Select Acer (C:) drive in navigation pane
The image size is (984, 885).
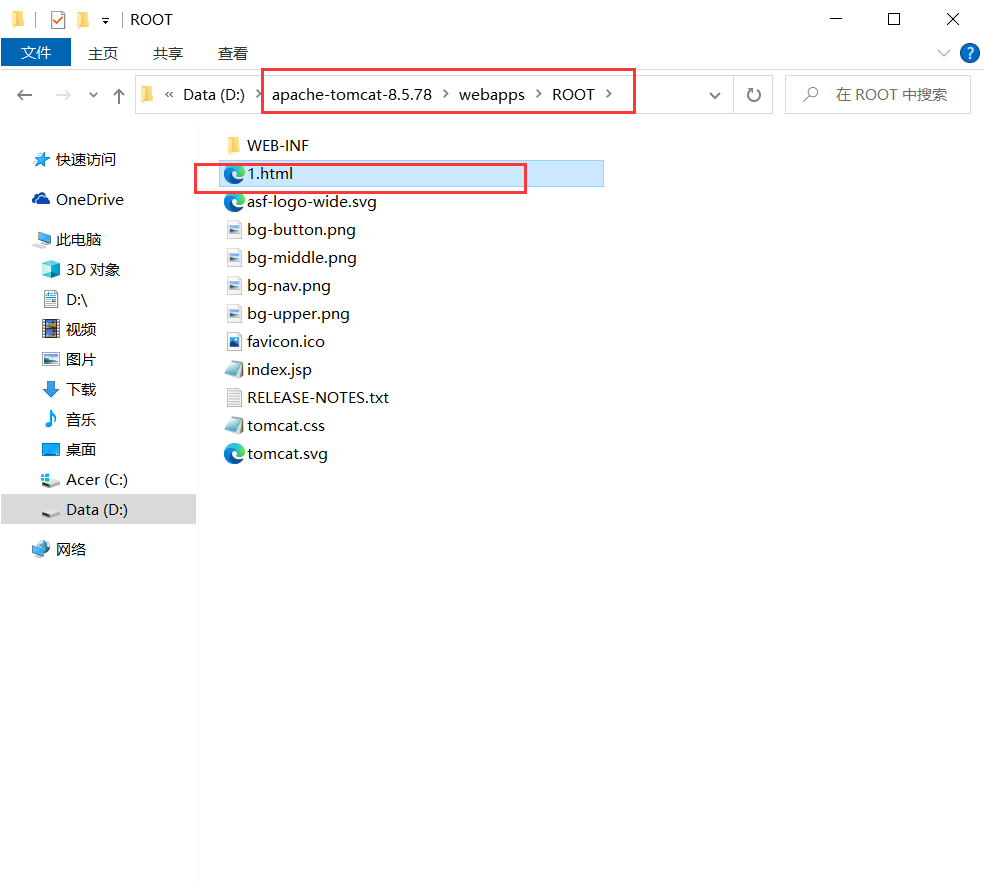point(97,480)
